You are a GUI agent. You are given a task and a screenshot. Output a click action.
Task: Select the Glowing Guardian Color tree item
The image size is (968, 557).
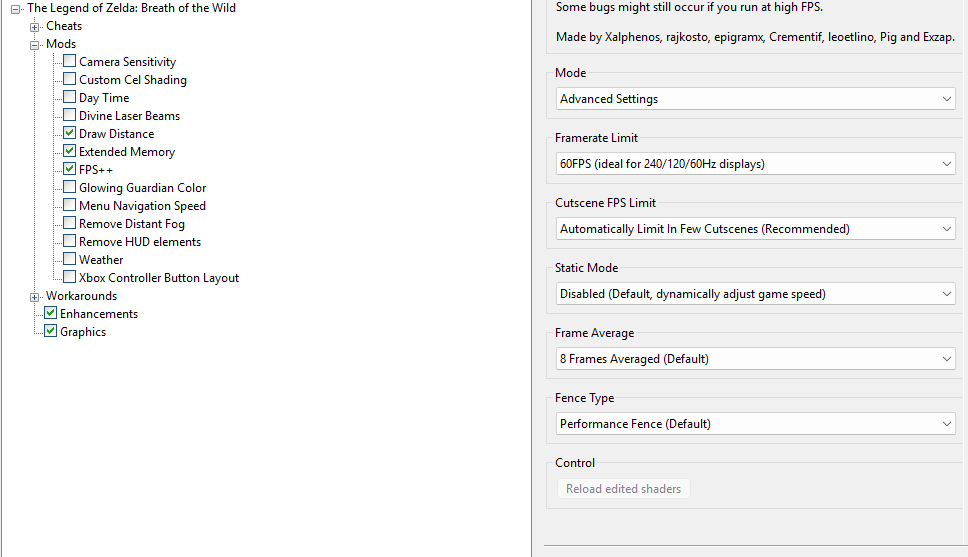[x=143, y=188]
